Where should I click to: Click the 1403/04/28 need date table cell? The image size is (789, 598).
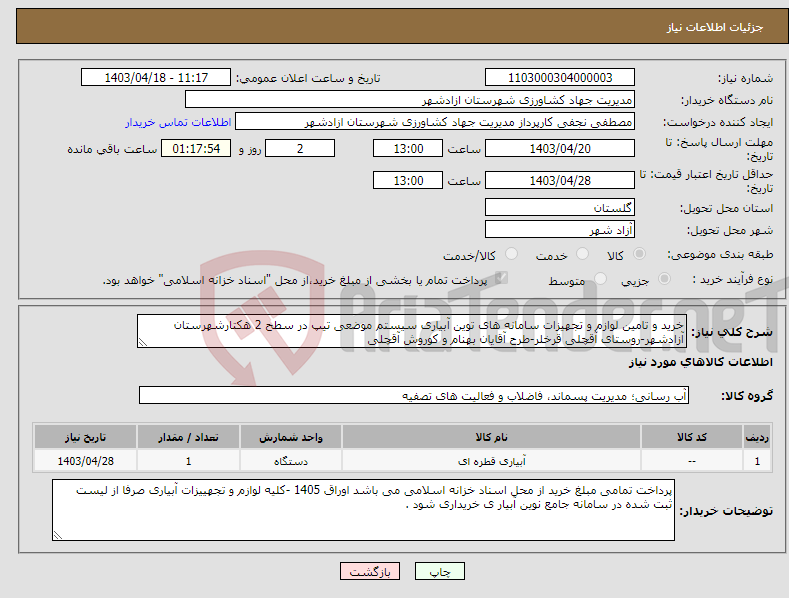point(86,461)
